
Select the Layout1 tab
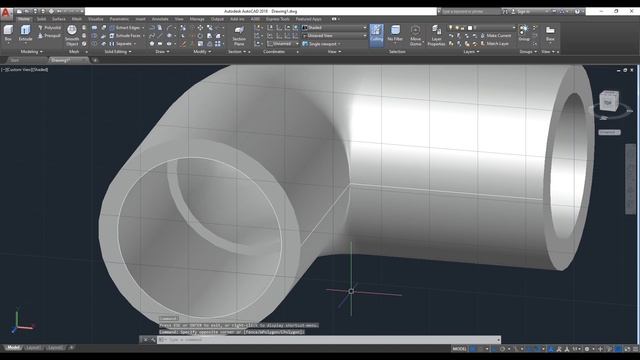33,348
